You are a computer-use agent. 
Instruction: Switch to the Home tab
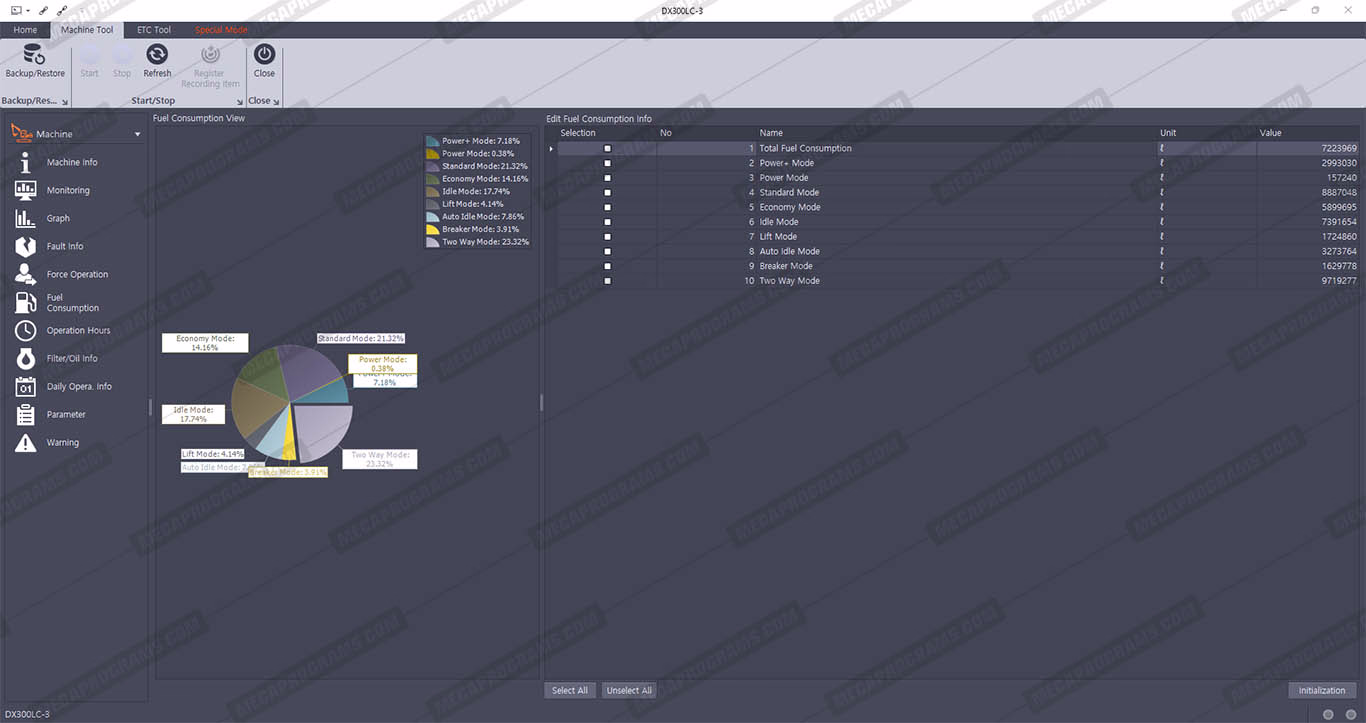tap(25, 30)
